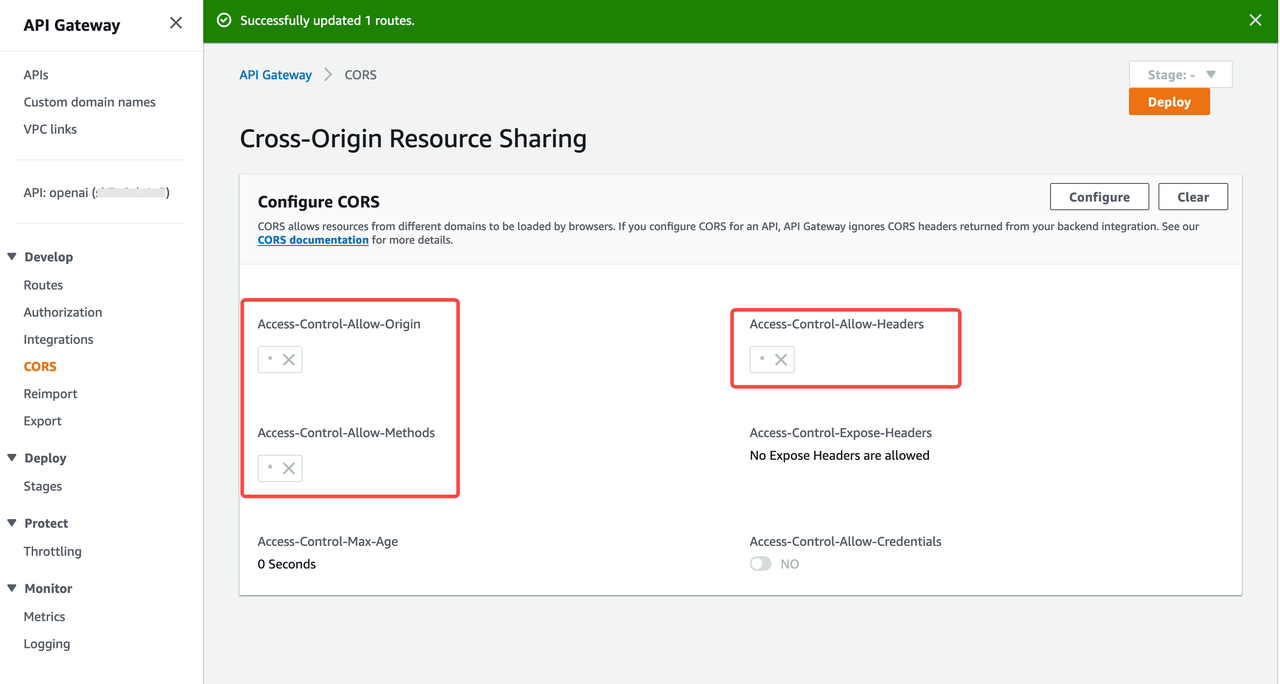Toggle Access-Control-Allow-Credentials switch
This screenshot has width=1280, height=684.
[761, 564]
